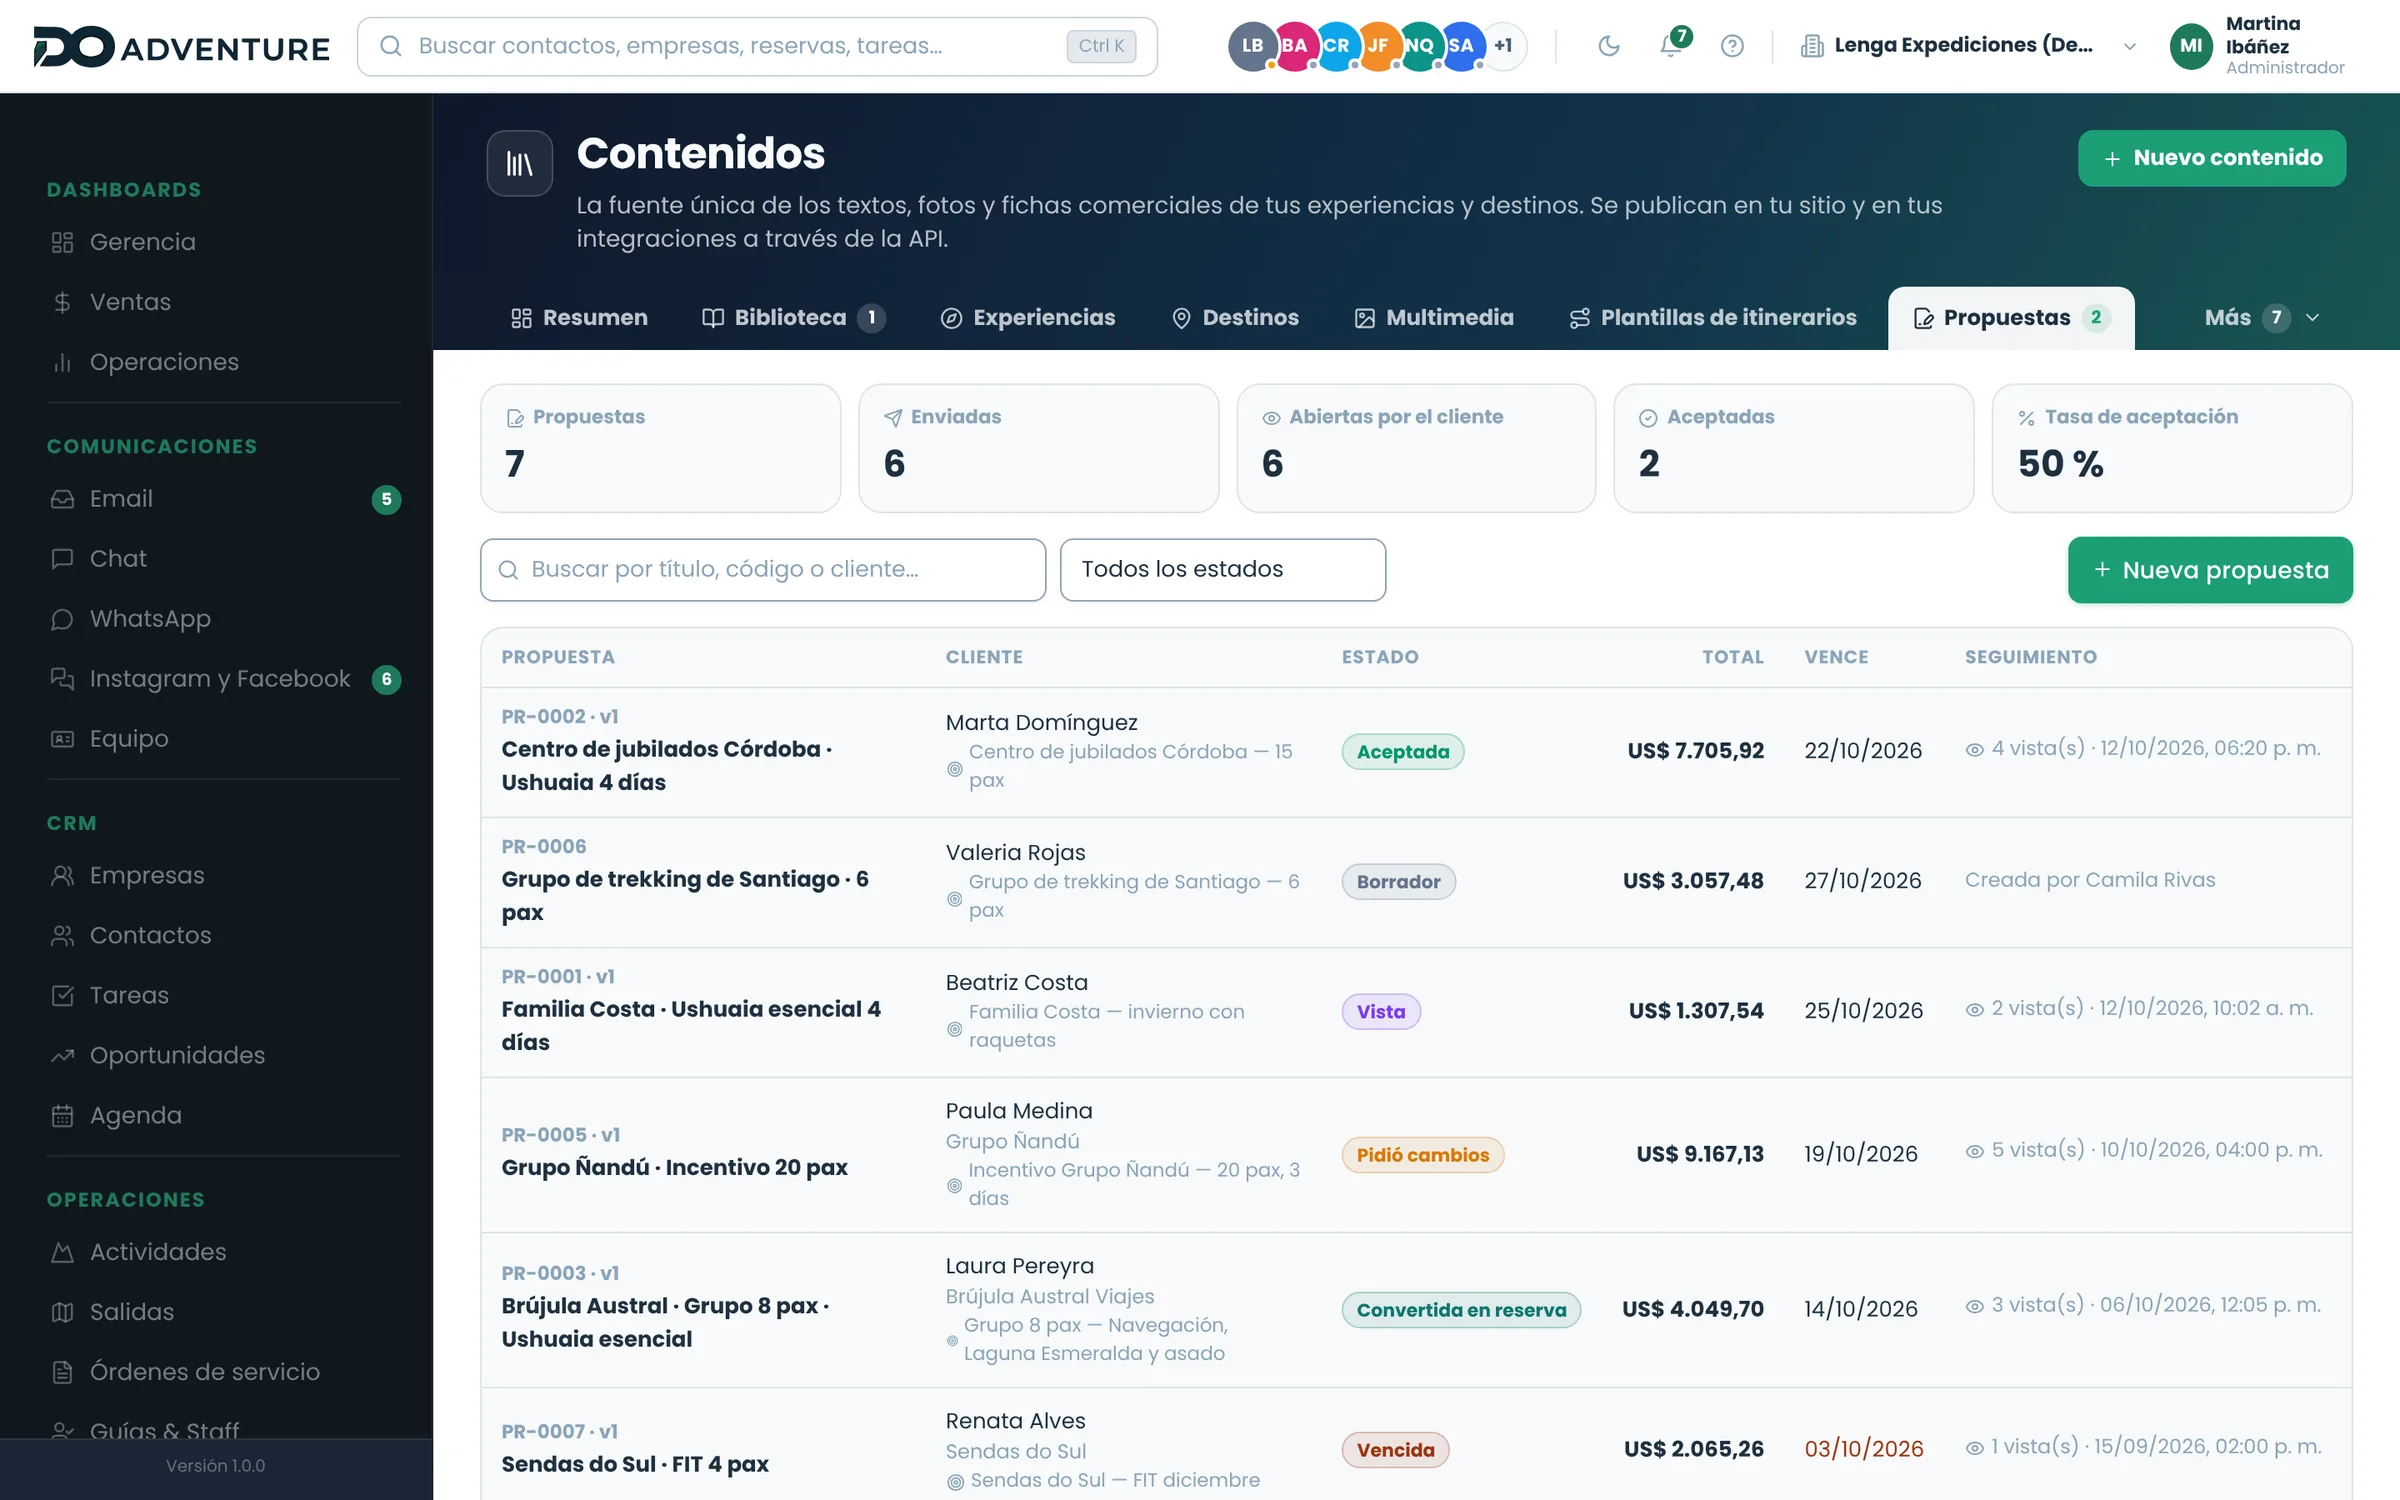Screen dimensions: 2400x1500
Task: Open the Experiencias tab
Action: [x=1028, y=318]
